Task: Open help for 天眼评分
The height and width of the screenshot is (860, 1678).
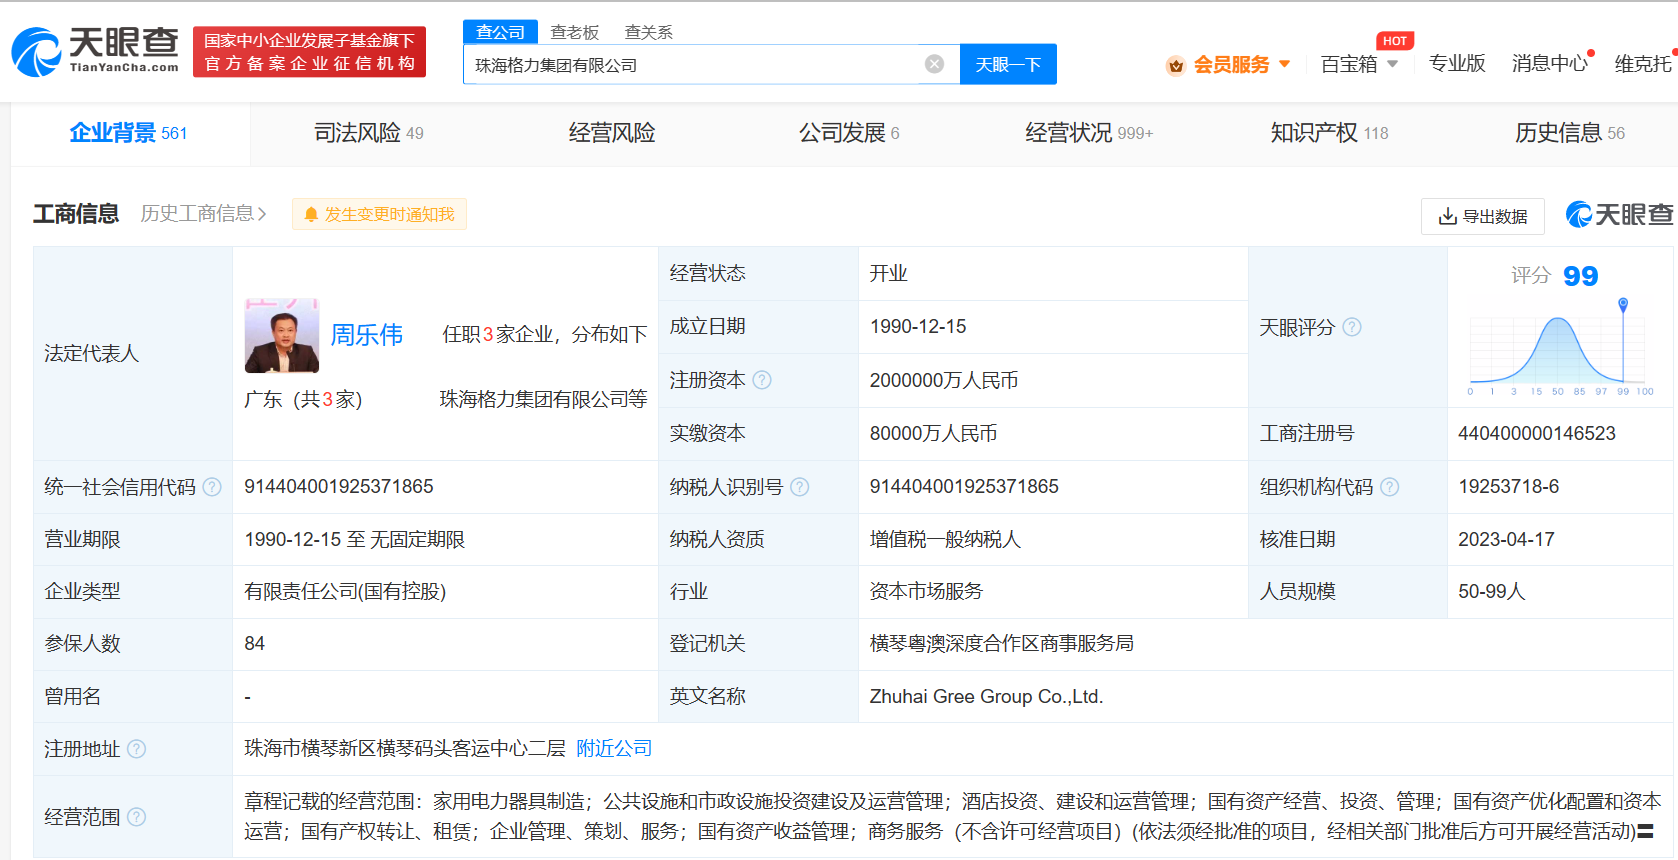Action: pos(1352,327)
